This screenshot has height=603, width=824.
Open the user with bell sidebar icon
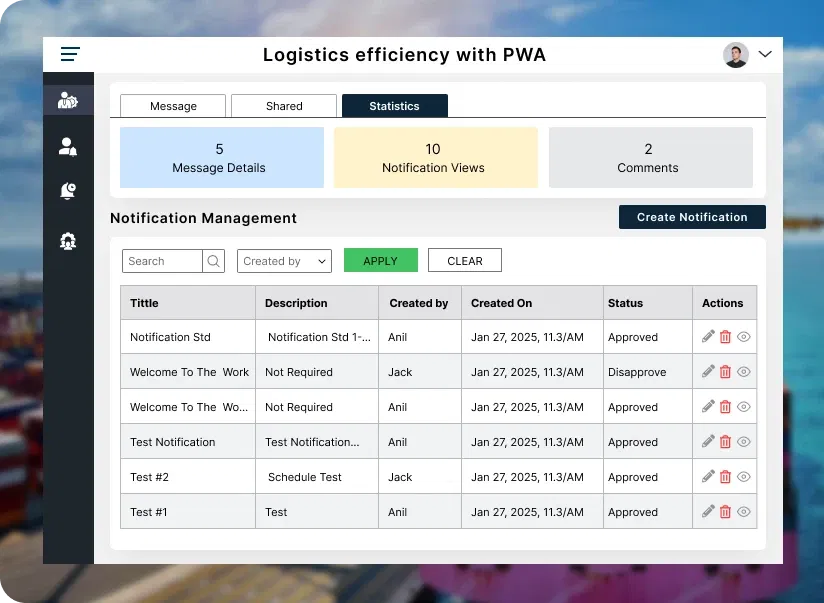pyautogui.click(x=68, y=147)
